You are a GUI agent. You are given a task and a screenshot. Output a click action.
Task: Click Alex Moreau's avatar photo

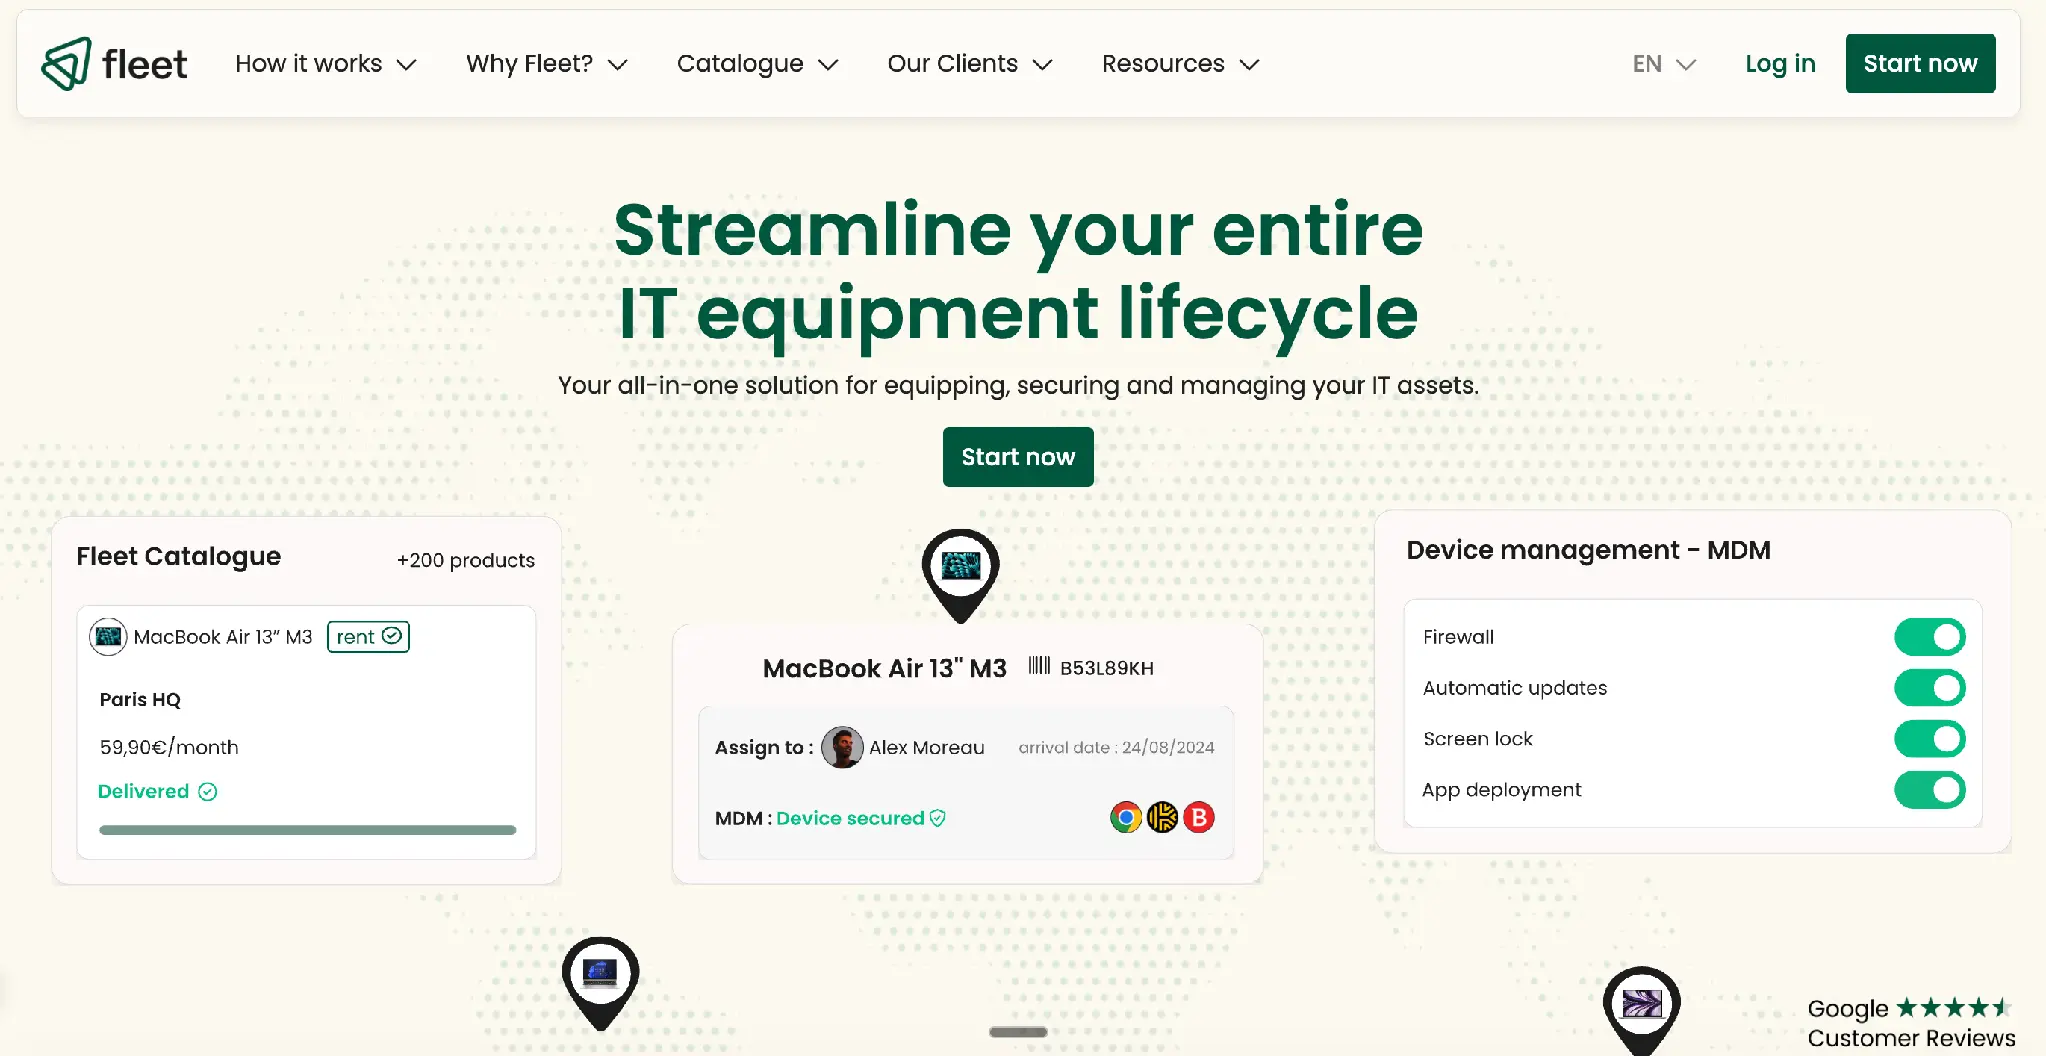(x=842, y=747)
